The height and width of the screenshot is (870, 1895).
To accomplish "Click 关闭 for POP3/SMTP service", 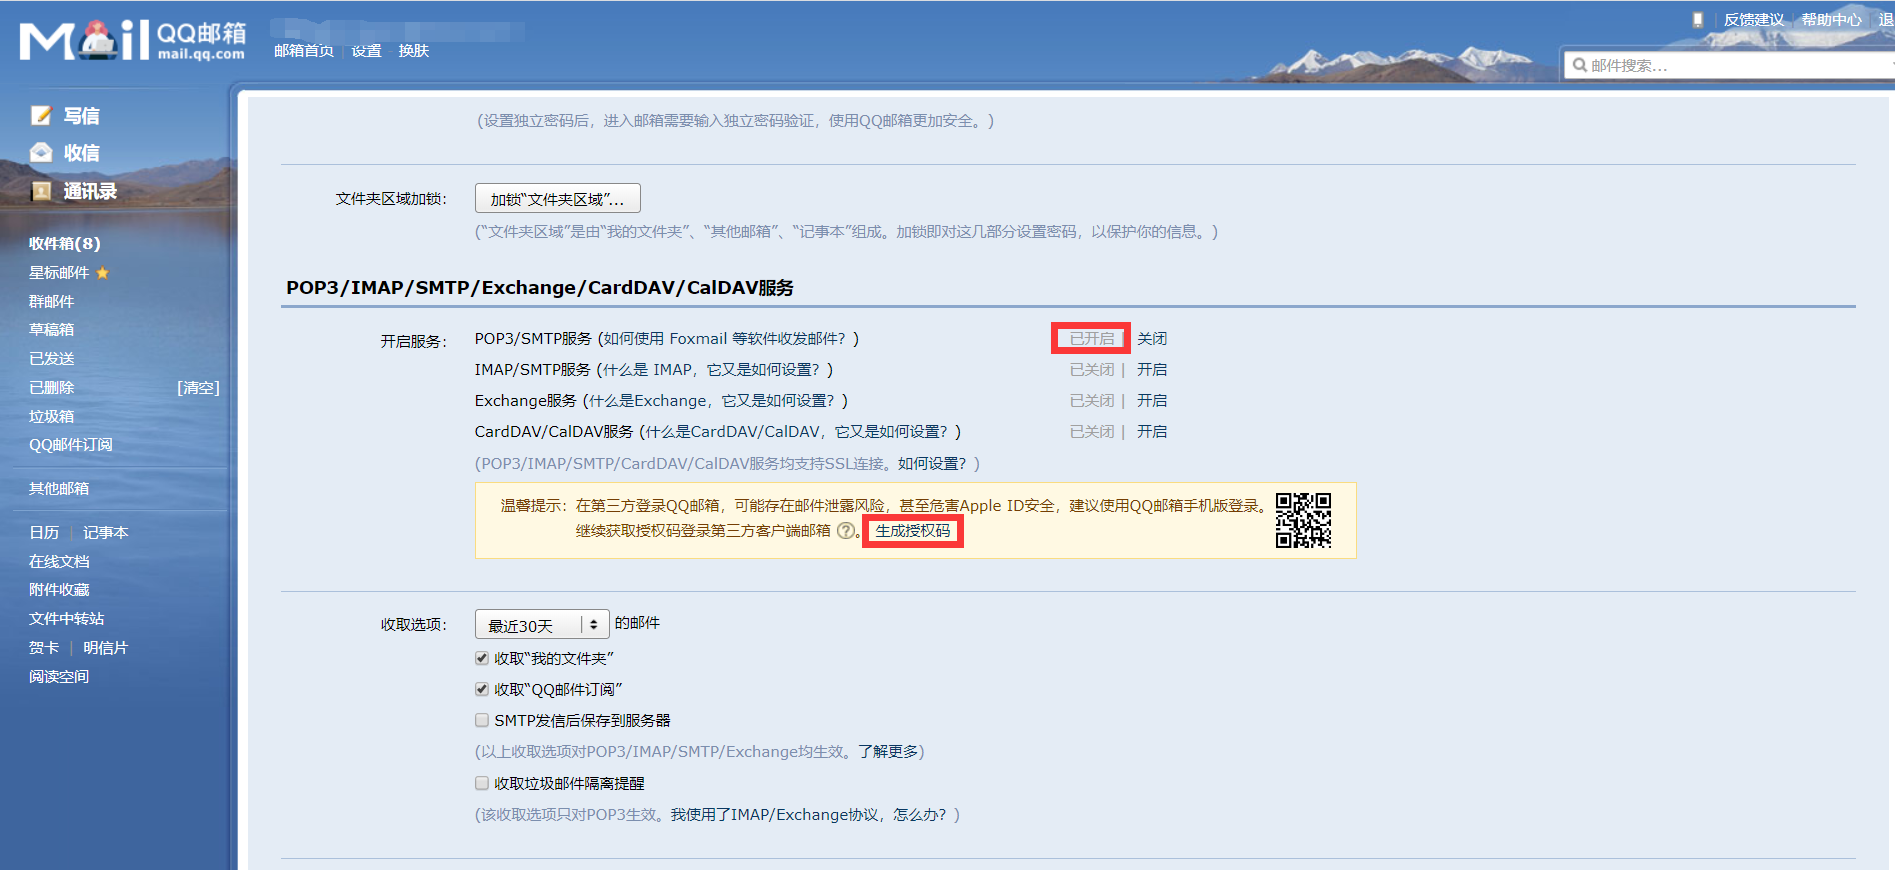I will (x=1152, y=339).
